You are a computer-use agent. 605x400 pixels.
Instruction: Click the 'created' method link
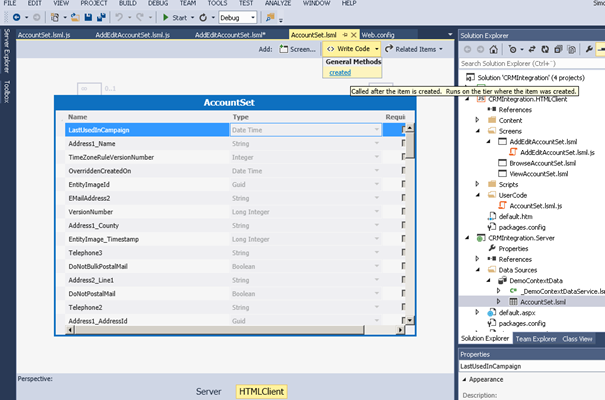point(339,72)
